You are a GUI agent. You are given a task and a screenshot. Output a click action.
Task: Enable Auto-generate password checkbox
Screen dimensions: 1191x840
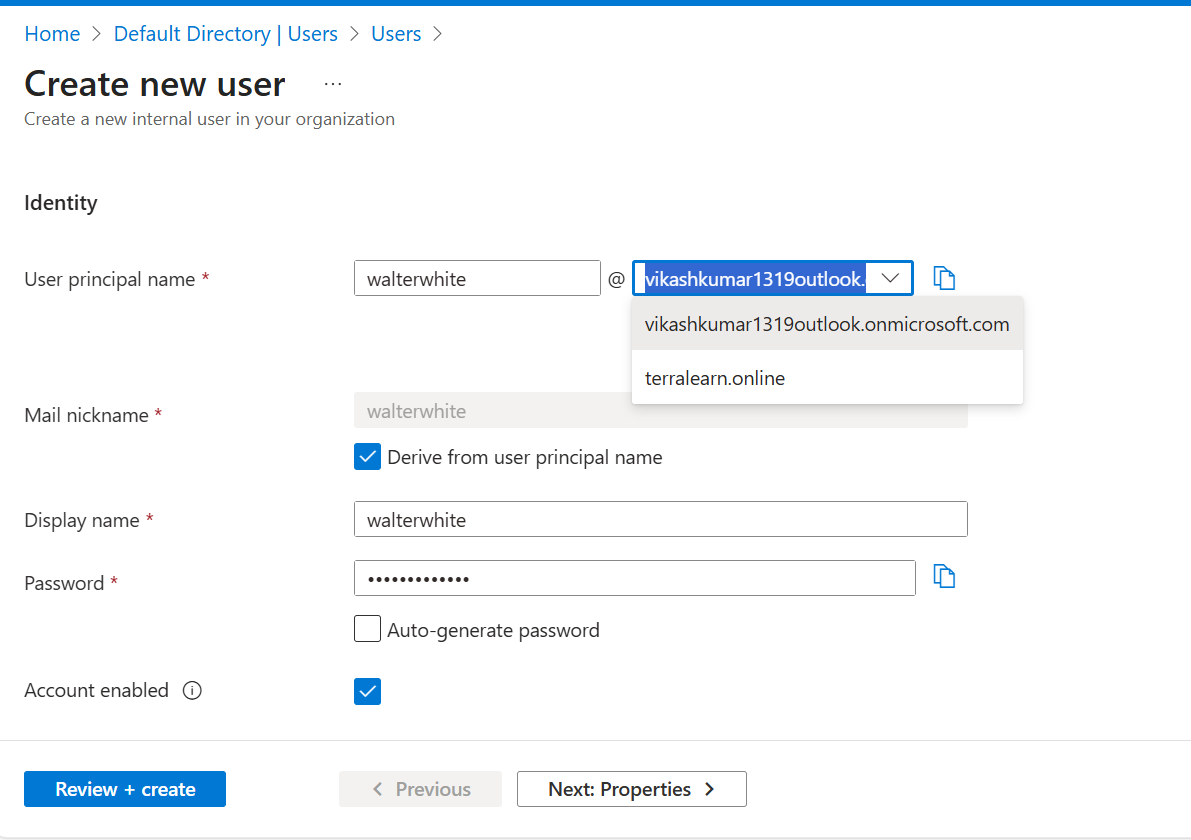(368, 630)
